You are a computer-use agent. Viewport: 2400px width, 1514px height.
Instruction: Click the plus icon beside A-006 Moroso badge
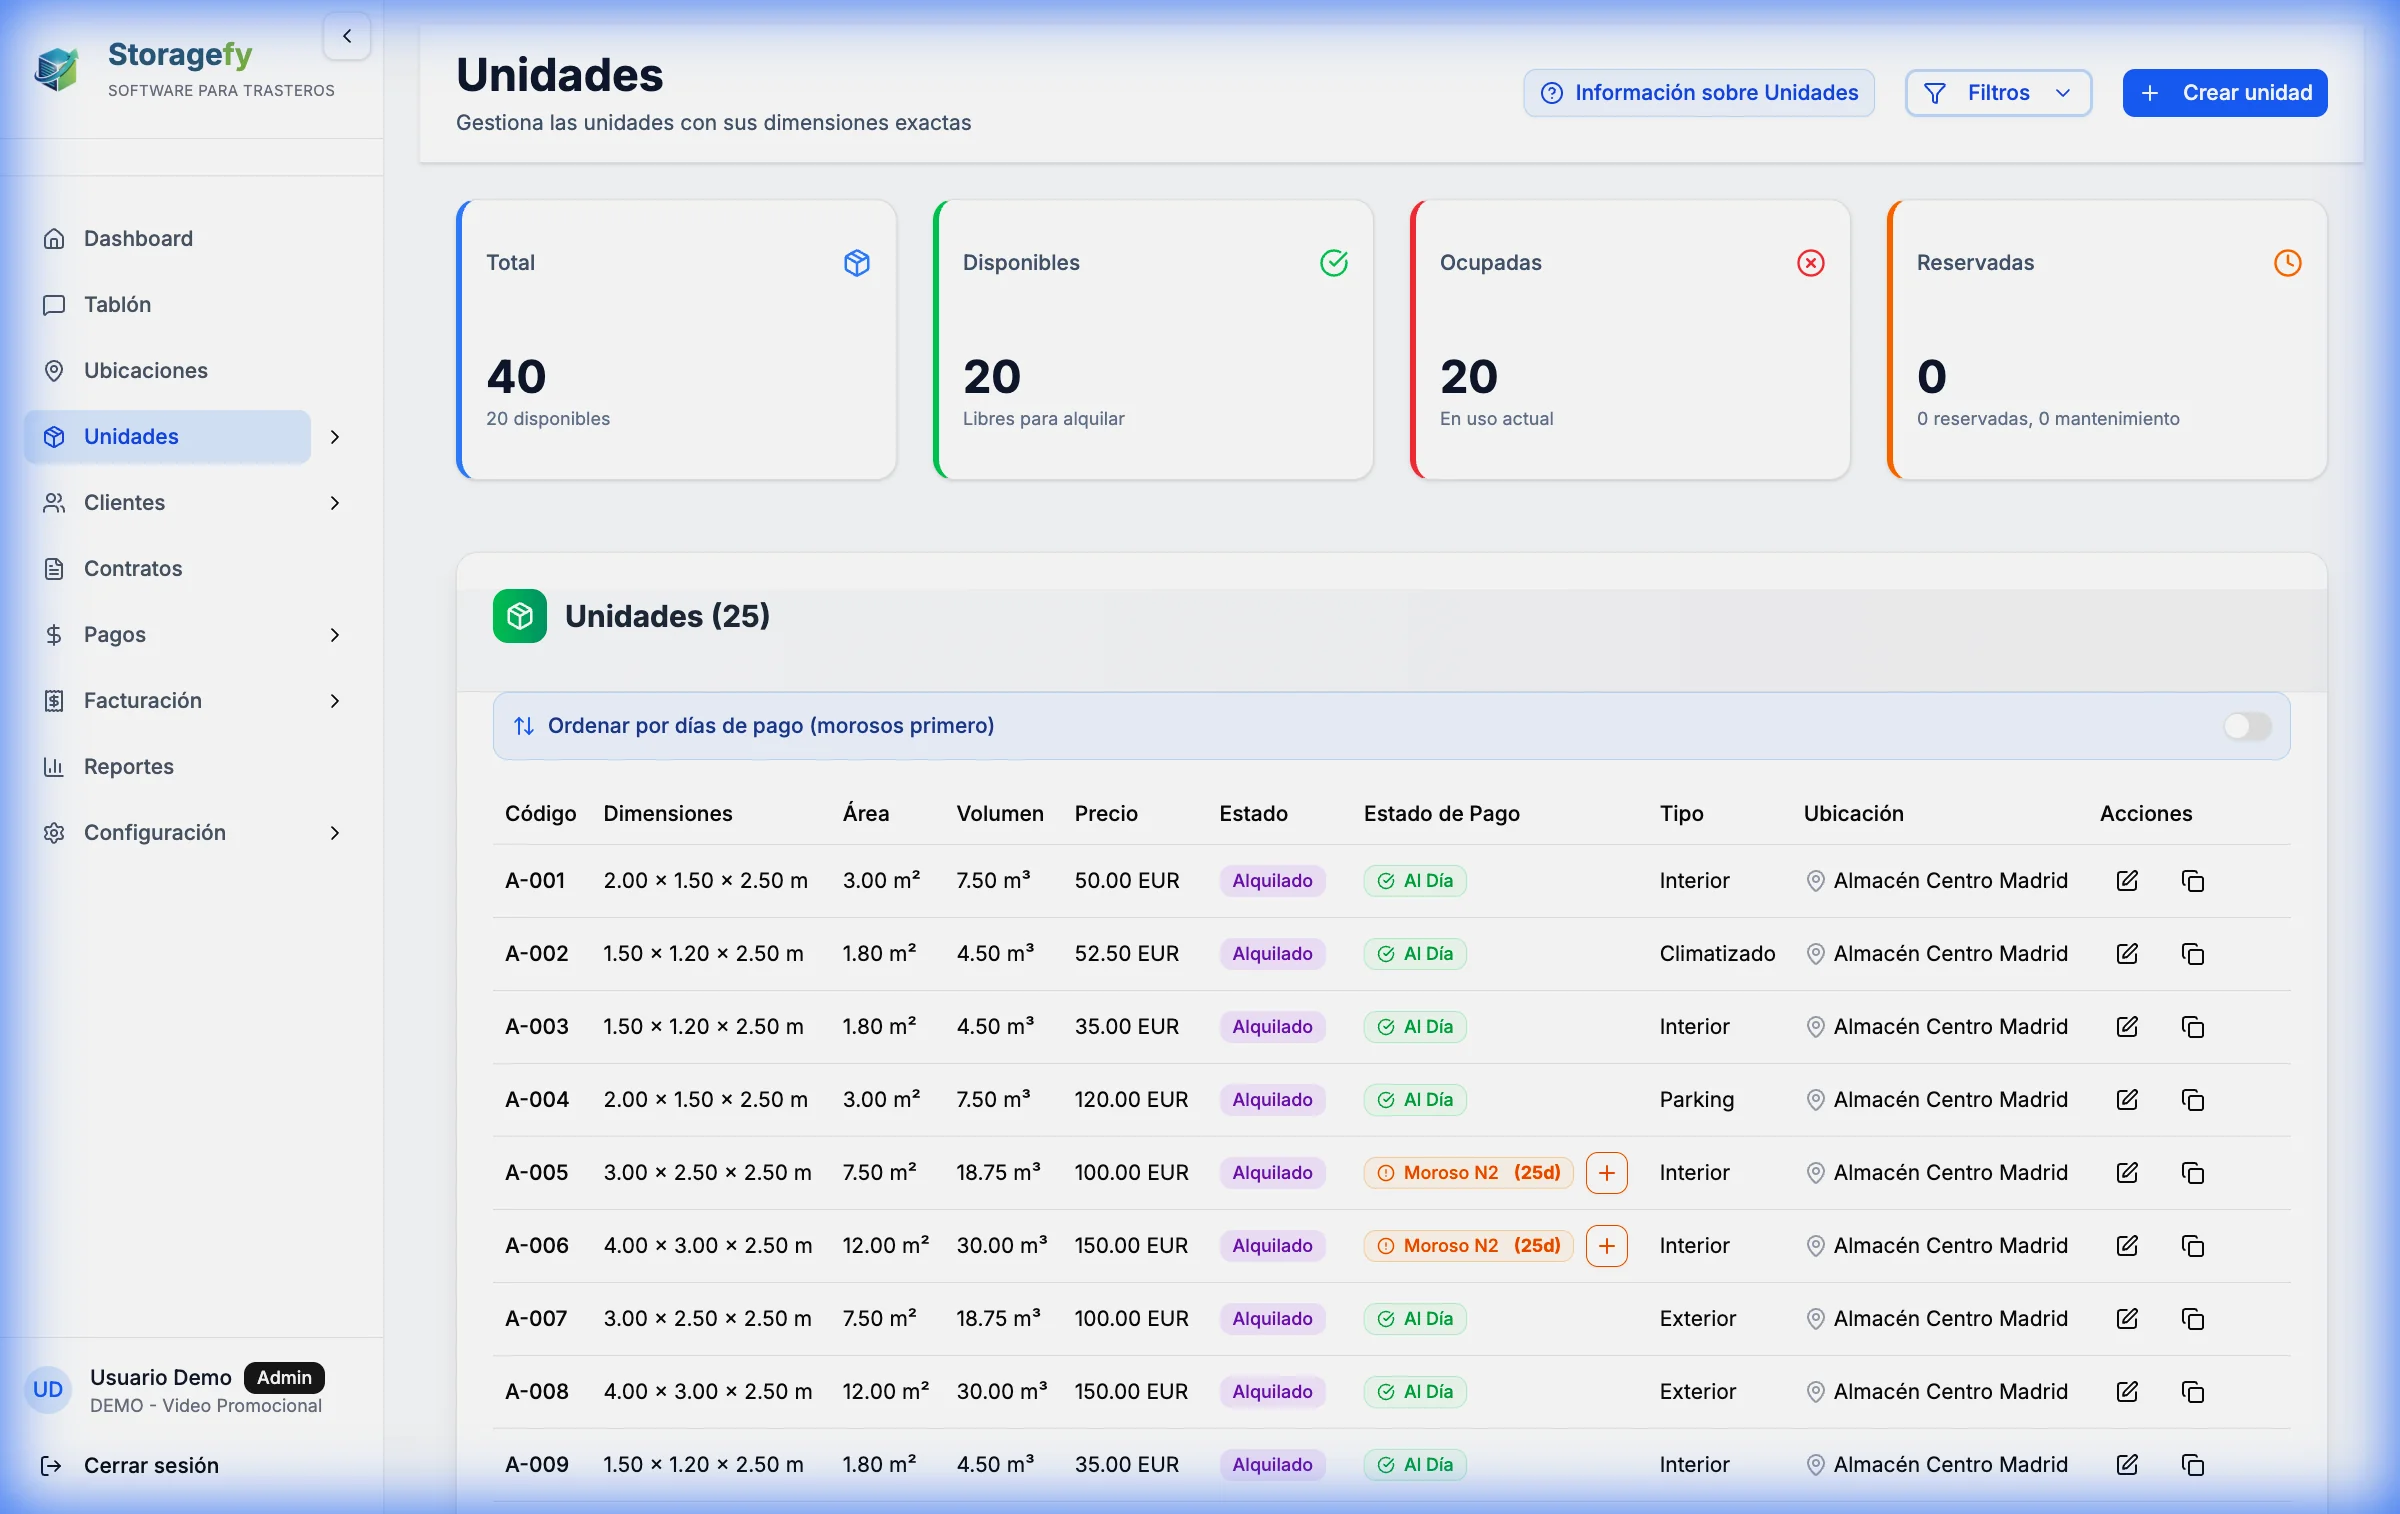(x=1606, y=1245)
